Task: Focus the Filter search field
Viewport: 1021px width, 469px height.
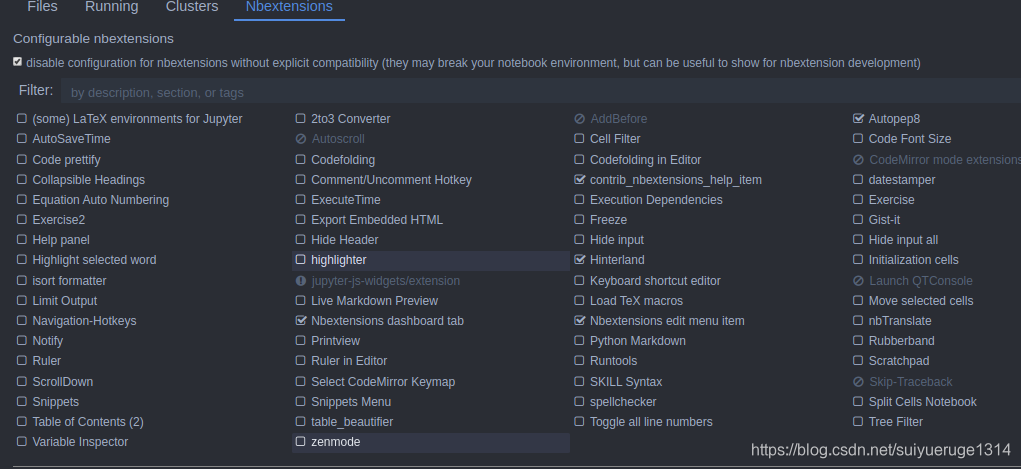Action: (540, 92)
